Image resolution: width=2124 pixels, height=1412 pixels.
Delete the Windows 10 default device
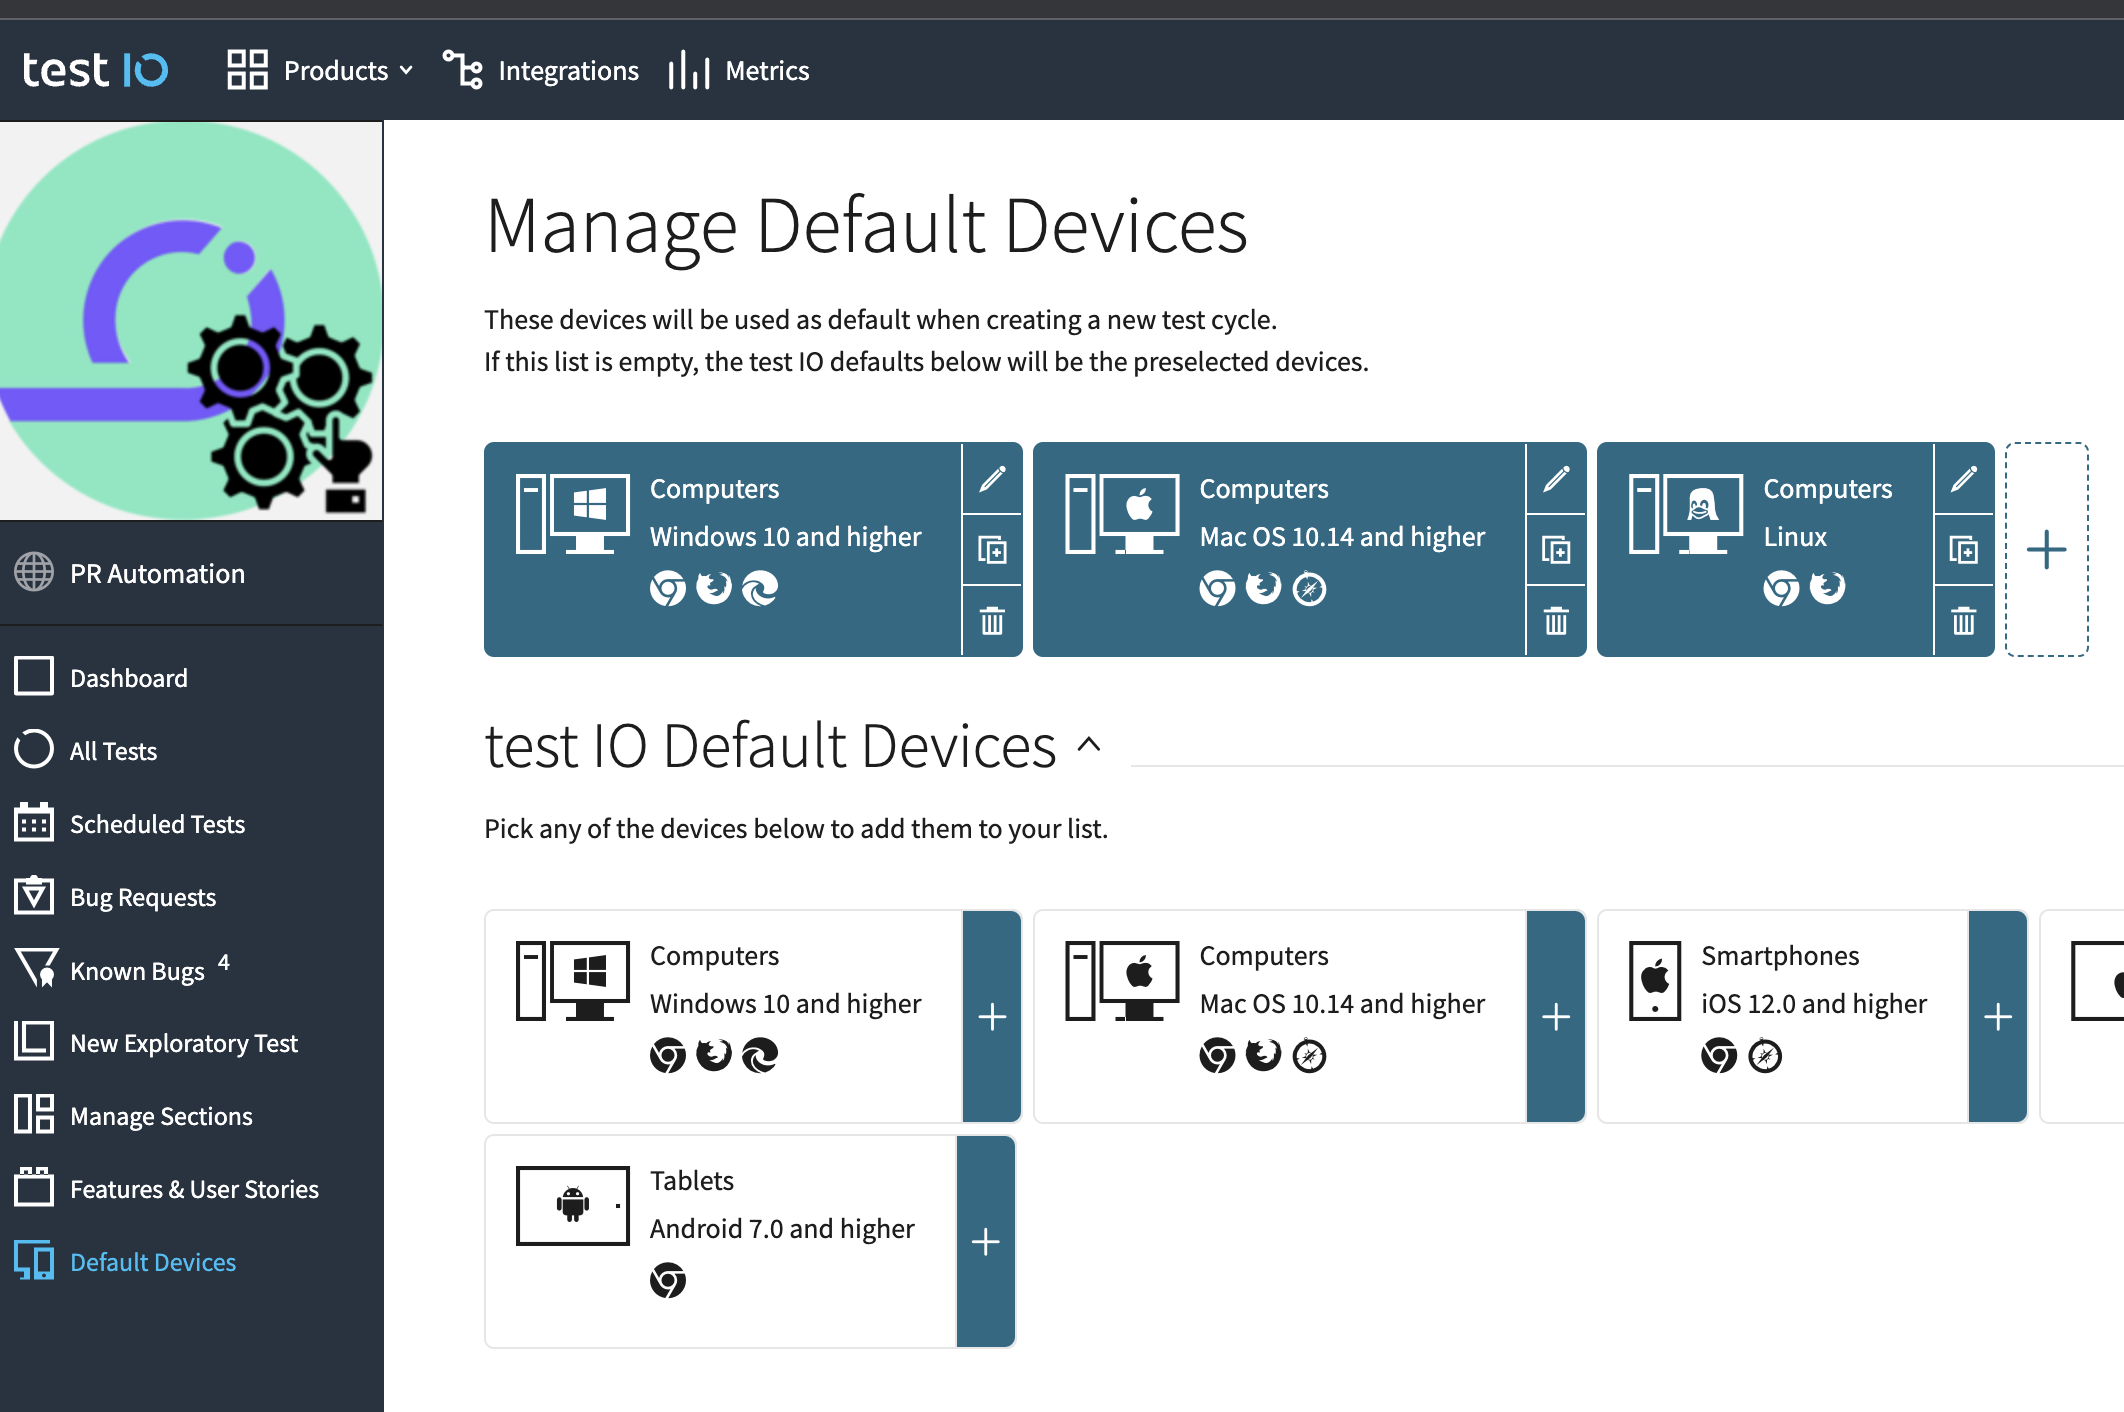991,621
